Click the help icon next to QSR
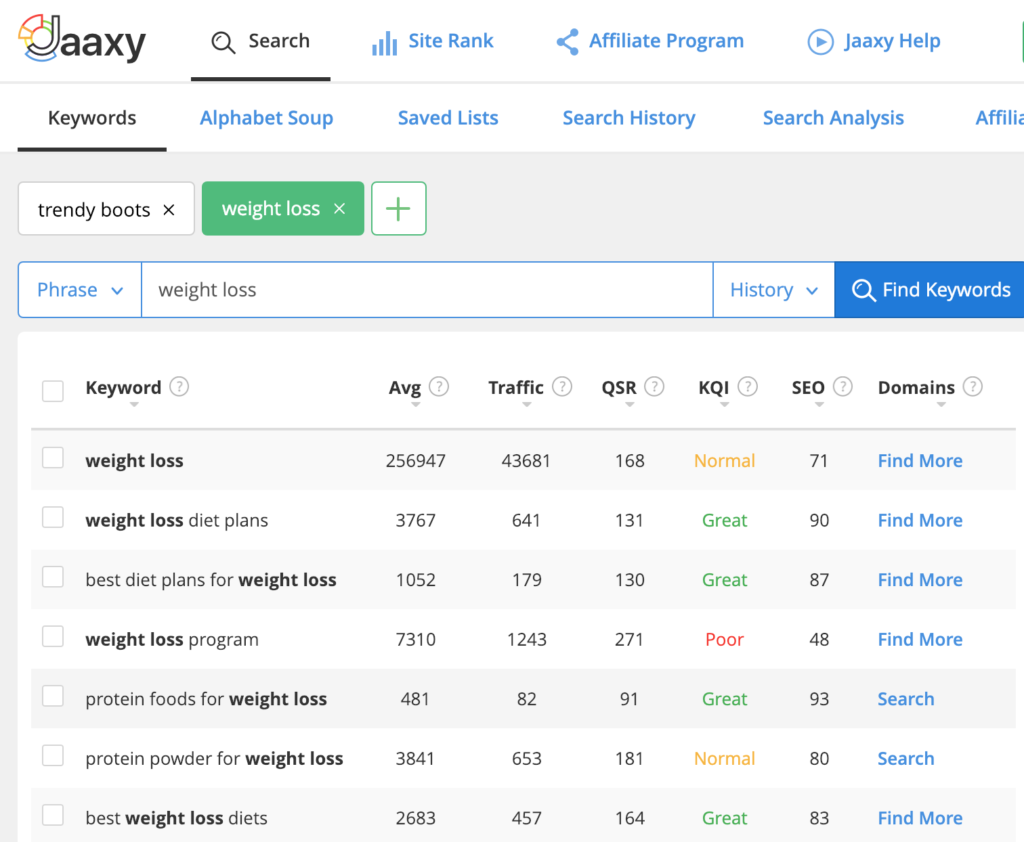This screenshot has width=1024, height=842. (x=654, y=387)
